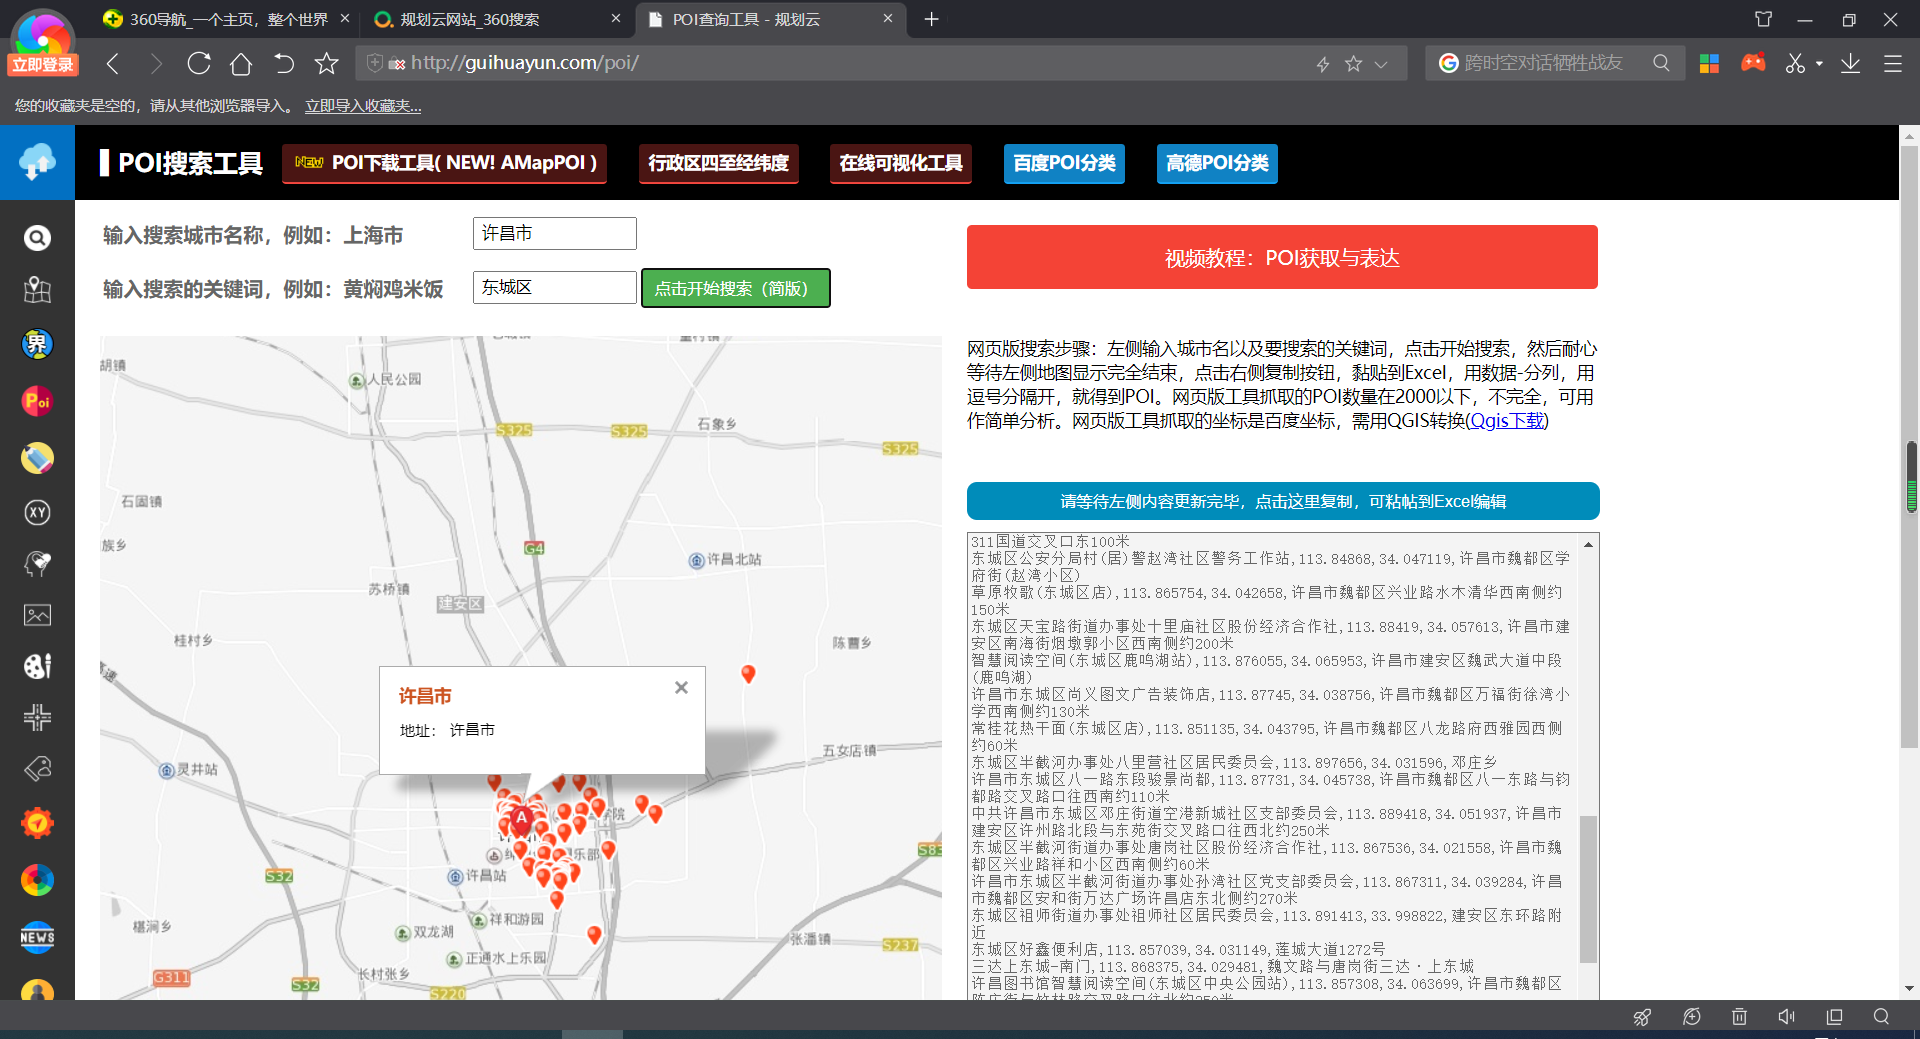Screen dimensions: 1920x1039
Task: Click the green 点击开始搜索 button
Action: point(735,288)
